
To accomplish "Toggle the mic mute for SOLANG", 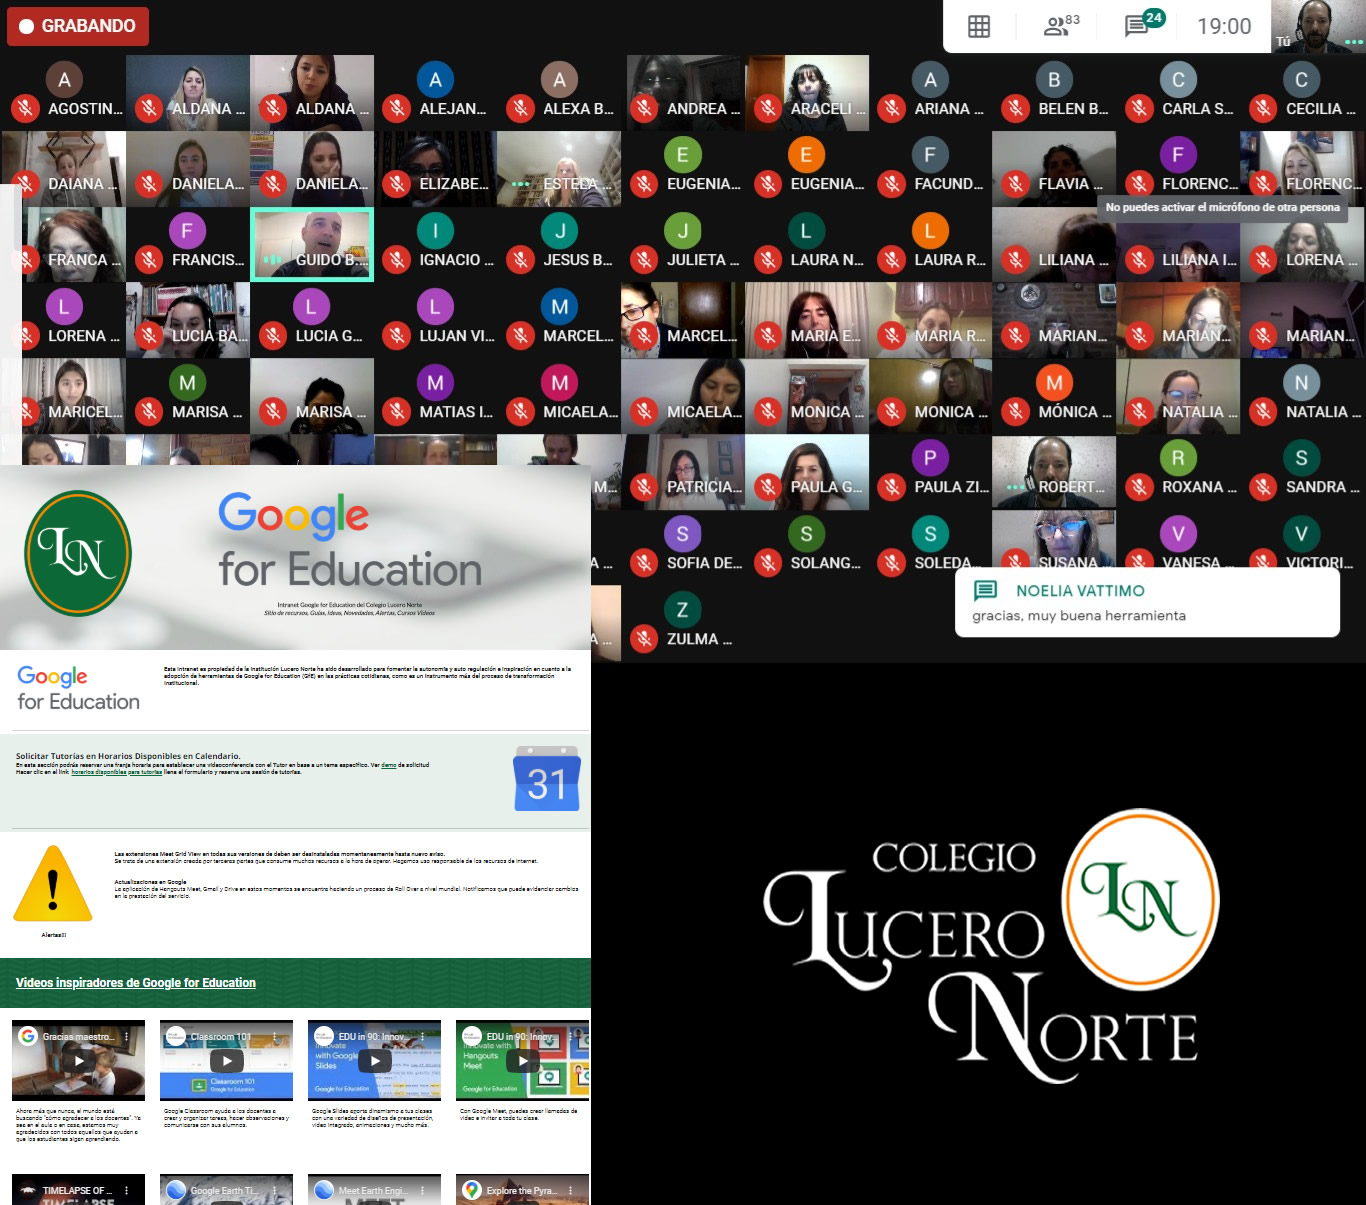I will (768, 562).
